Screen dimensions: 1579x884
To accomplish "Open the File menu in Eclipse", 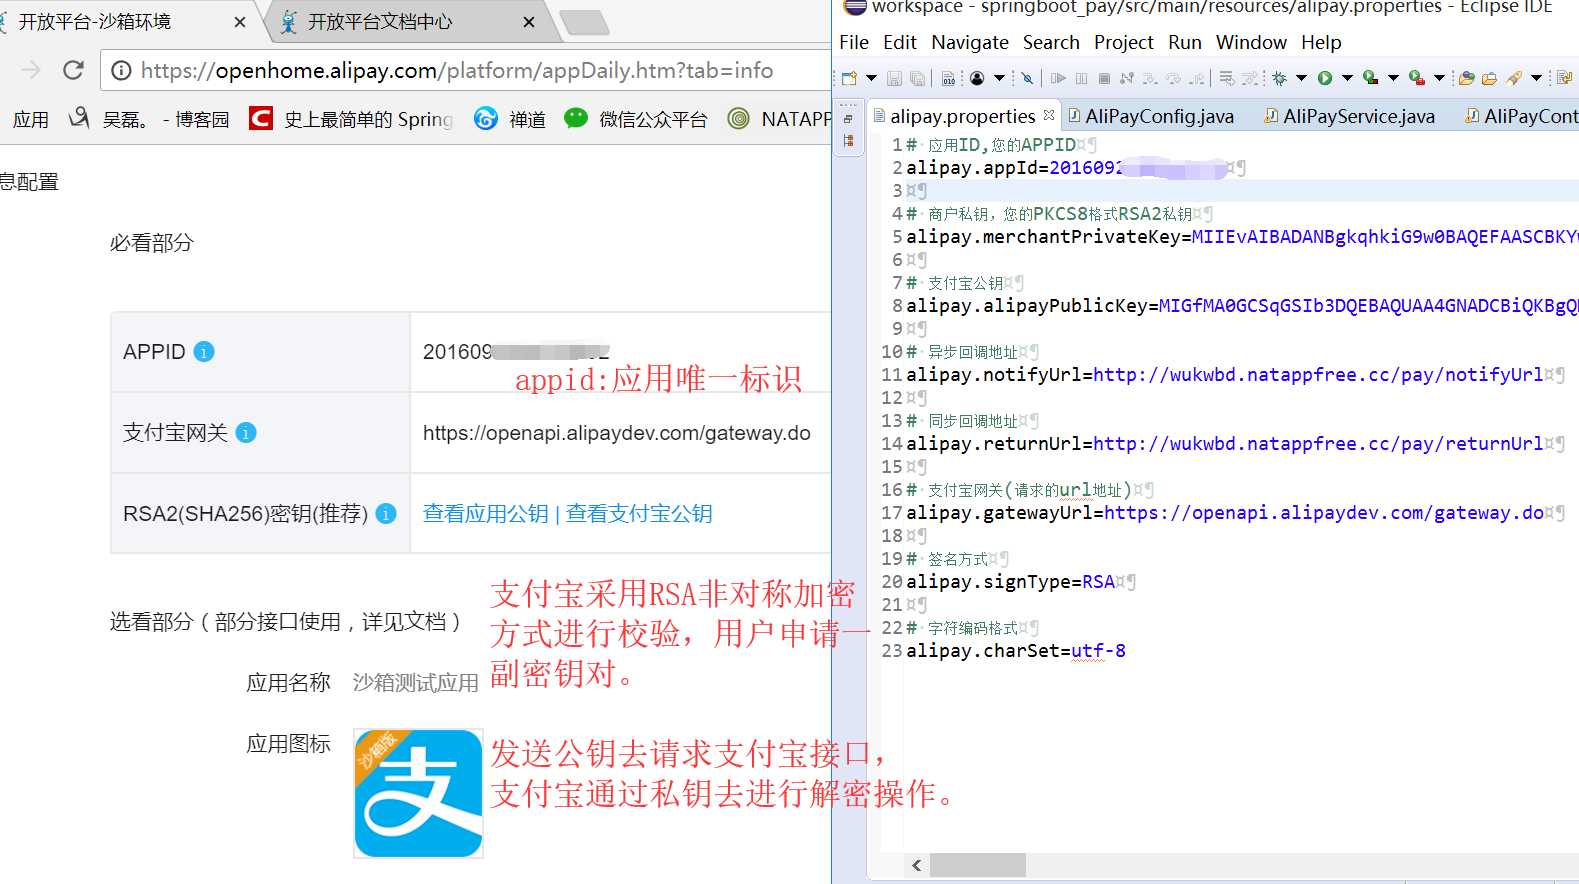I will (854, 42).
